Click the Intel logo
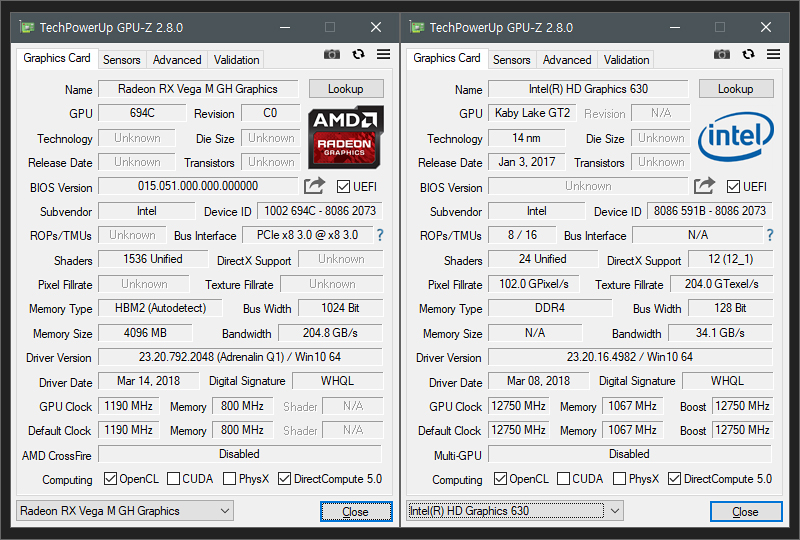The image size is (800, 540). pyautogui.click(x=736, y=136)
